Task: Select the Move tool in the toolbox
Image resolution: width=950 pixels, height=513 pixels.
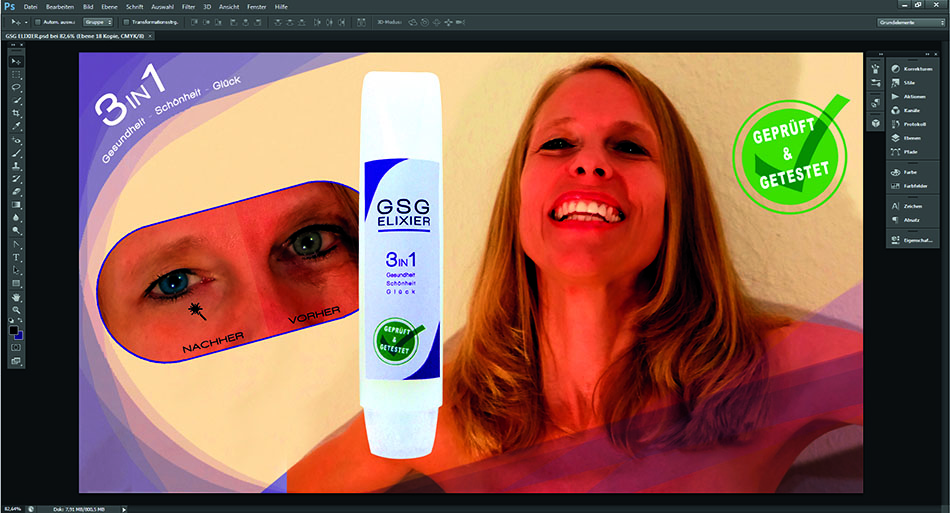Action: pyautogui.click(x=16, y=62)
